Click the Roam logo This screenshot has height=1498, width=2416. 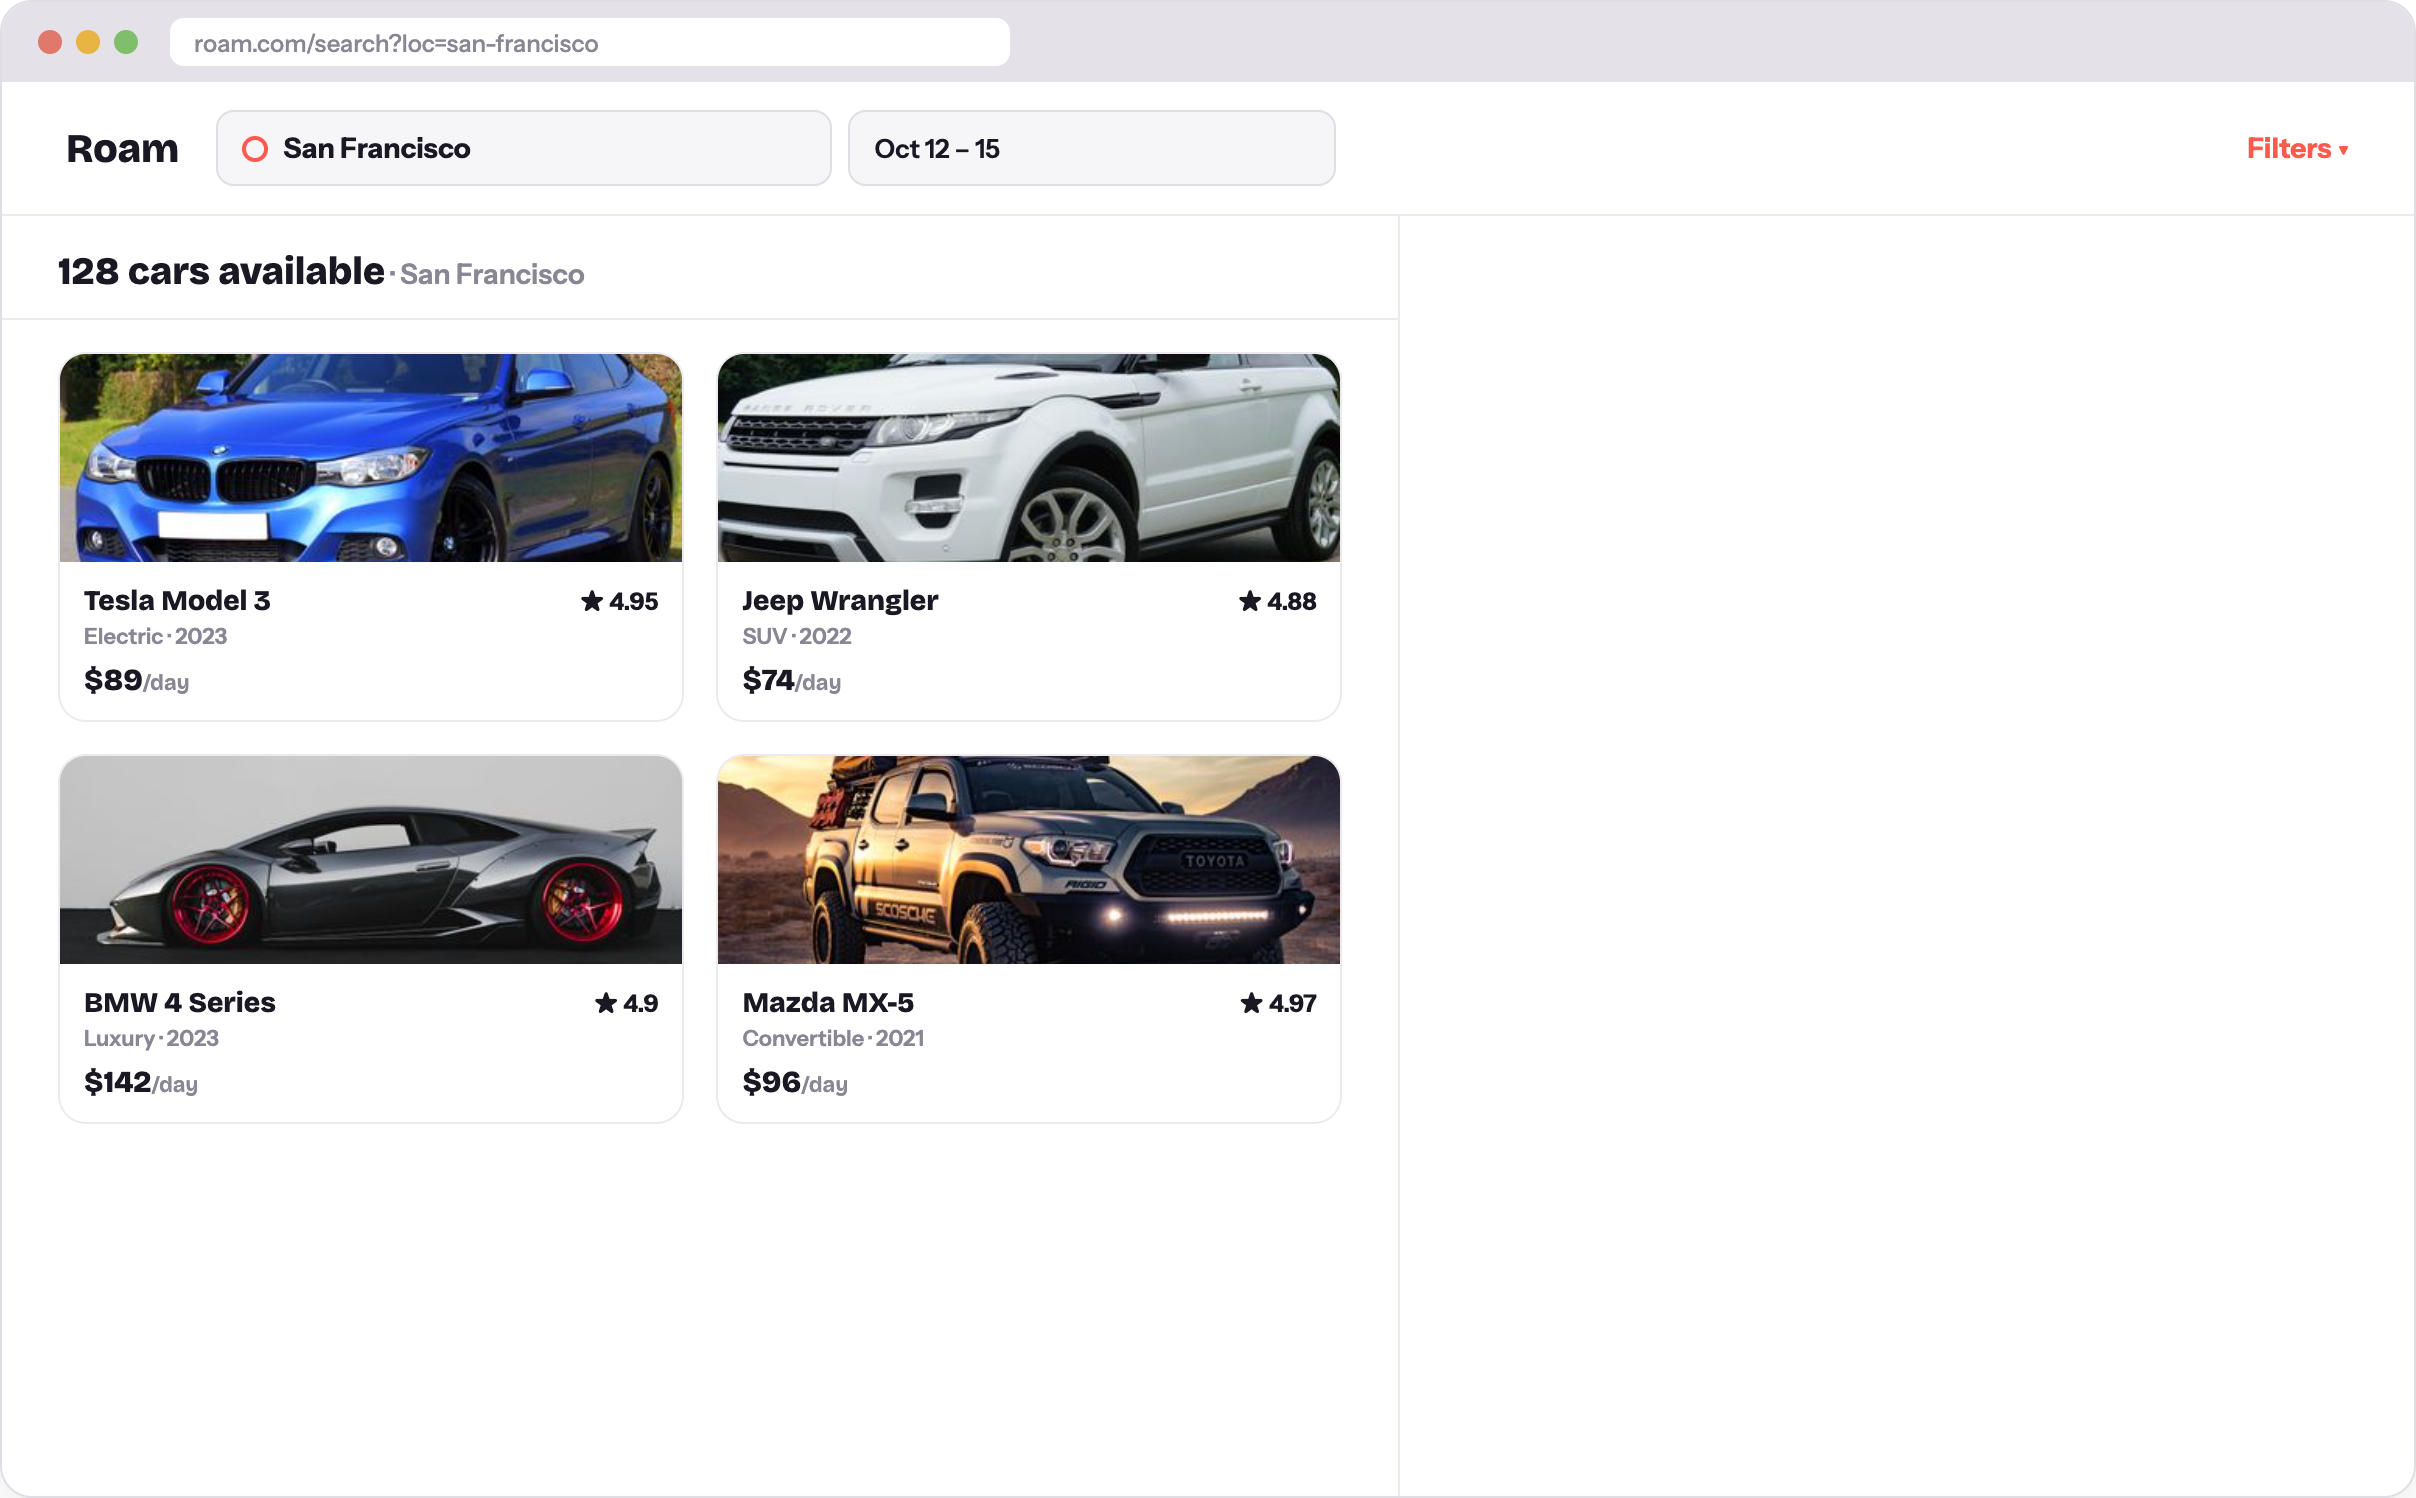click(122, 149)
